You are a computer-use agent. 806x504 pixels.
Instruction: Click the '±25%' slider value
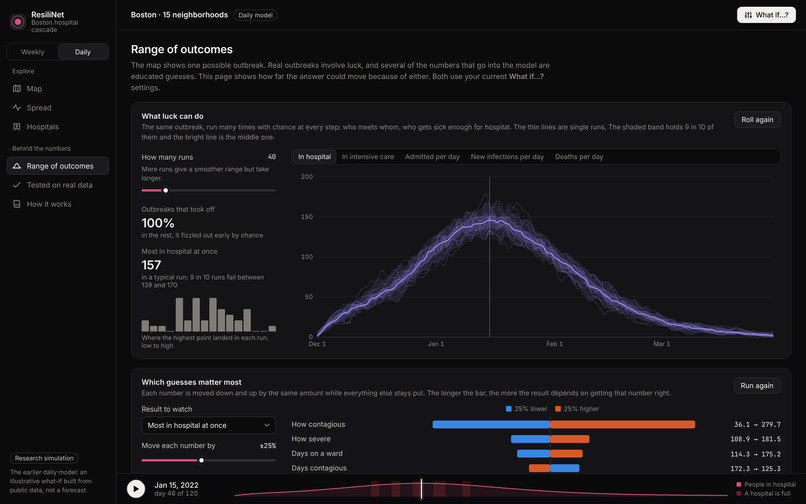tap(268, 446)
